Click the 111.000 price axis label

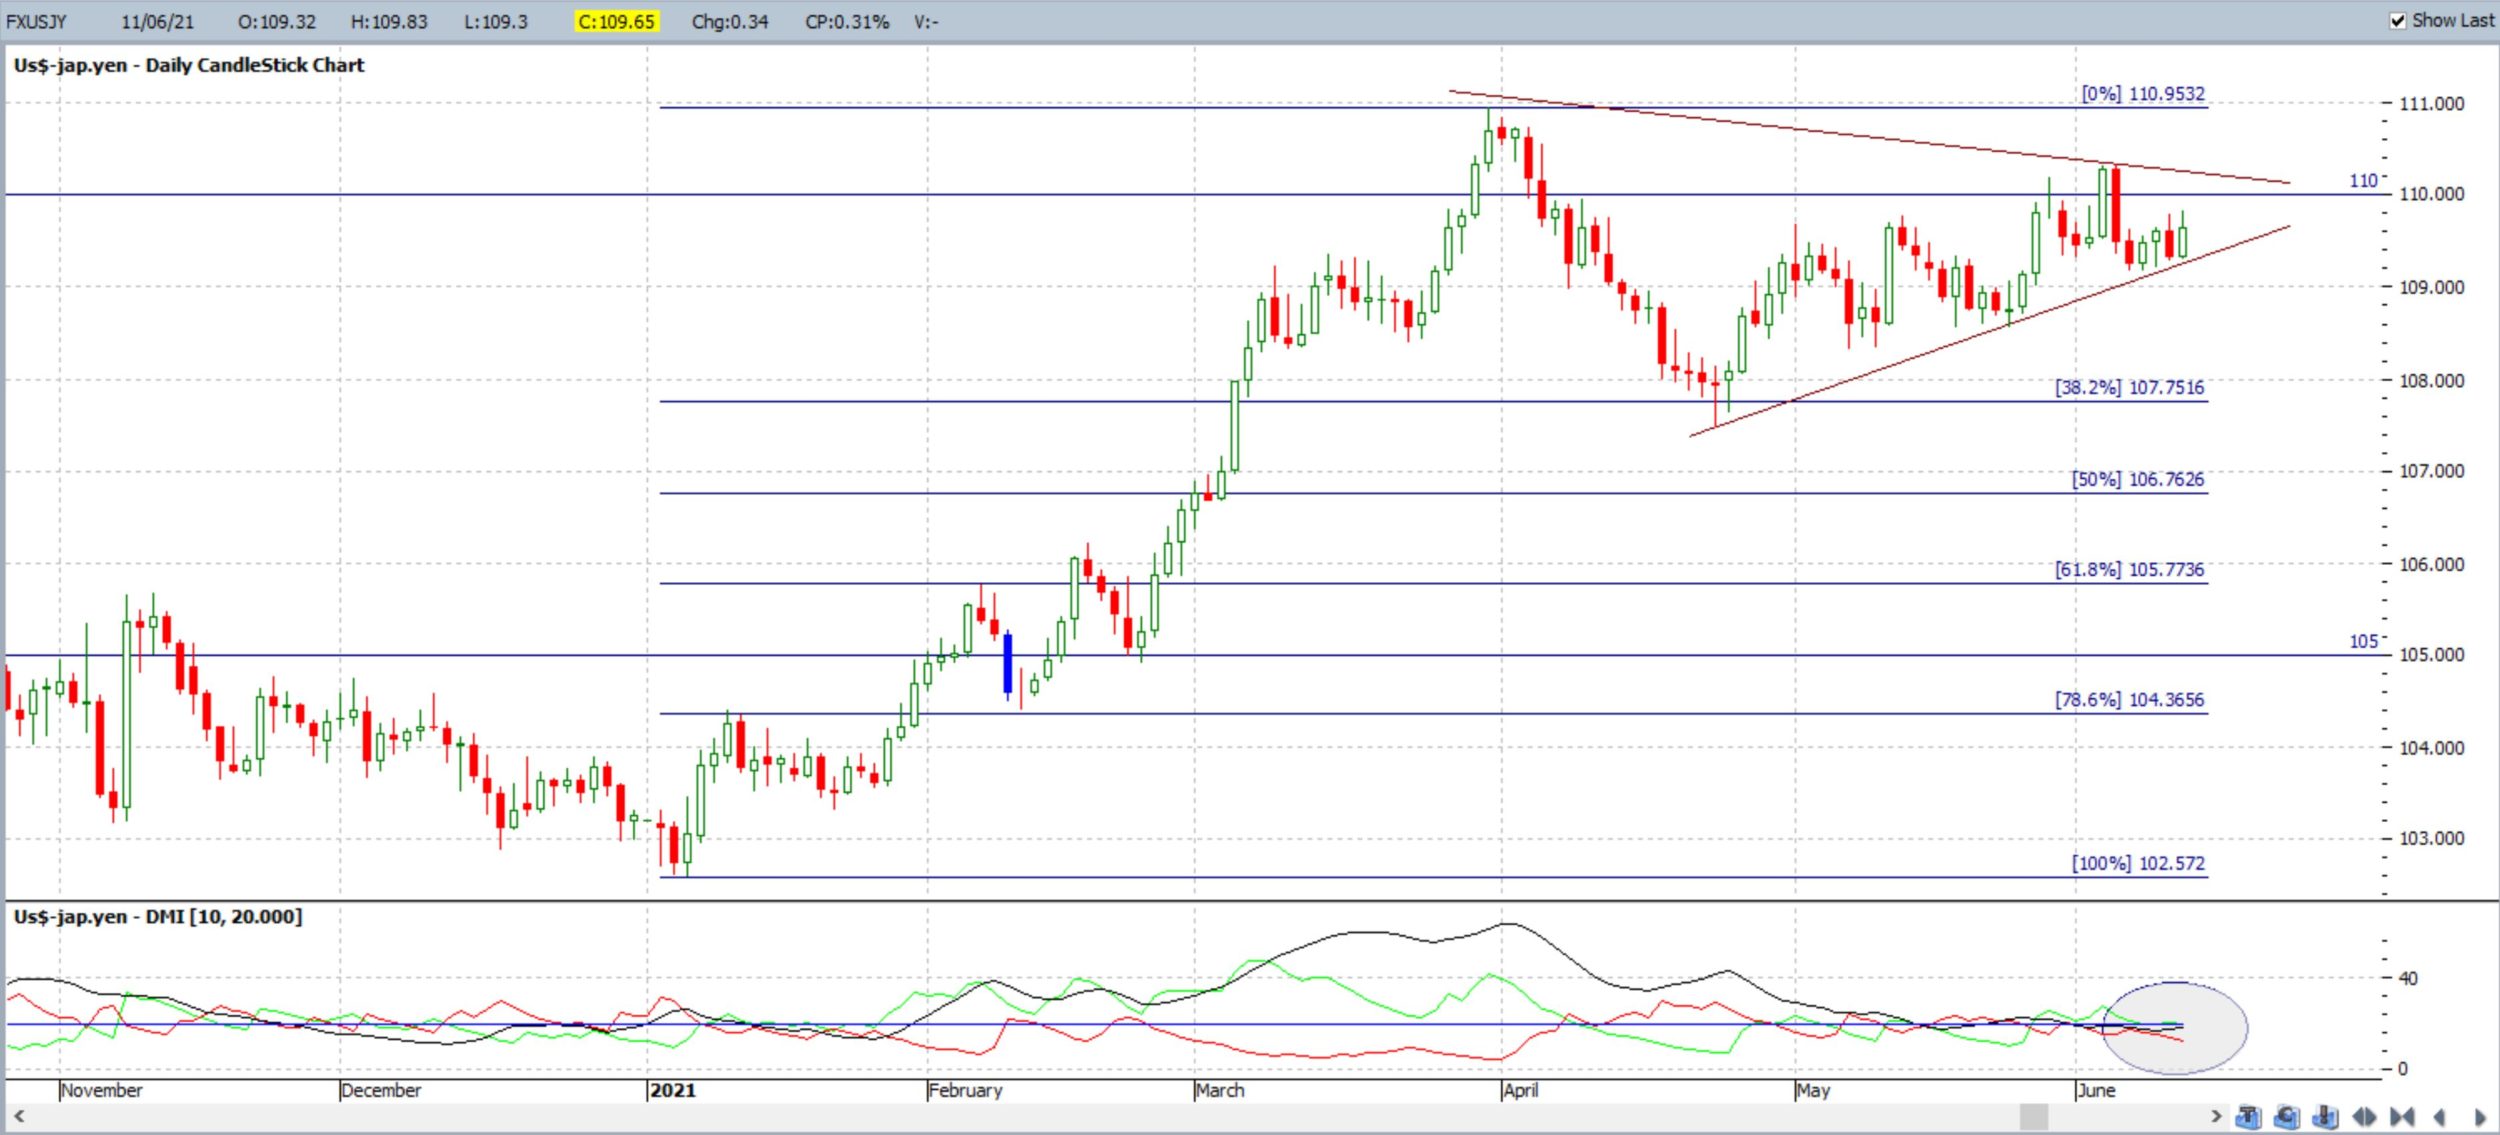[2432, 104]
